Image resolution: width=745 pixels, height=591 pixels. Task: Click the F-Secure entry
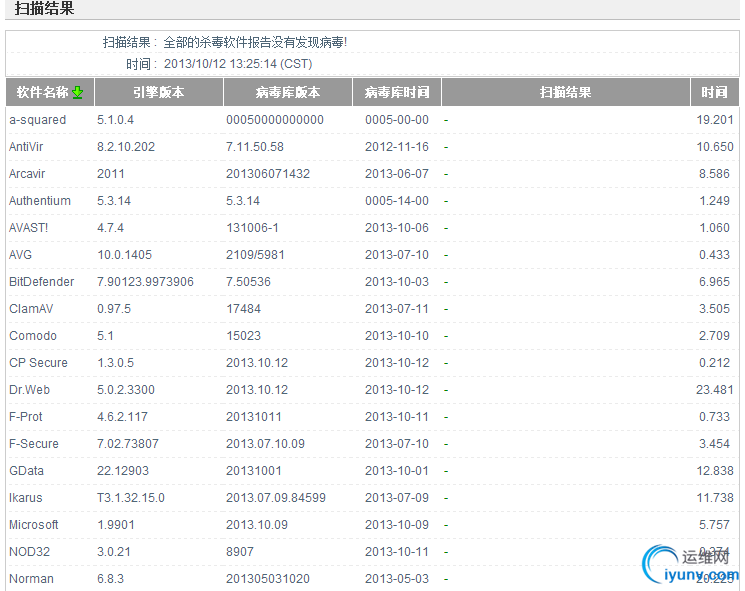click(x=34, y=444)
